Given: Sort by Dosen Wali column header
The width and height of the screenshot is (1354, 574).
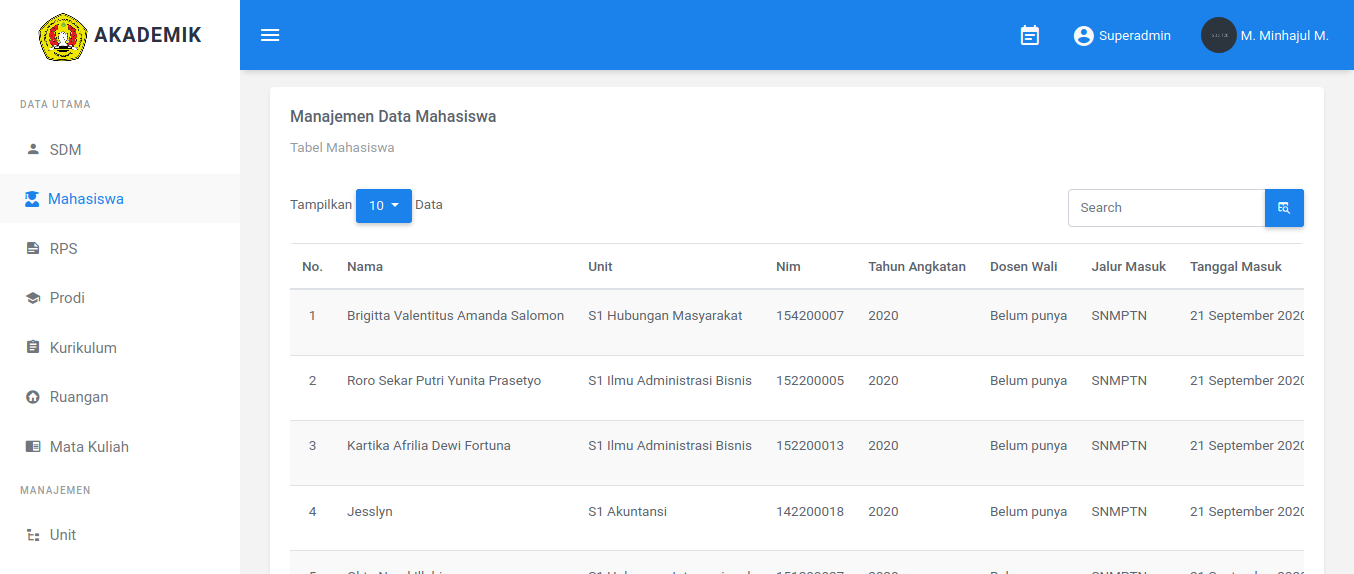Looking at the screenshot, I should [x=1024, y=266].
